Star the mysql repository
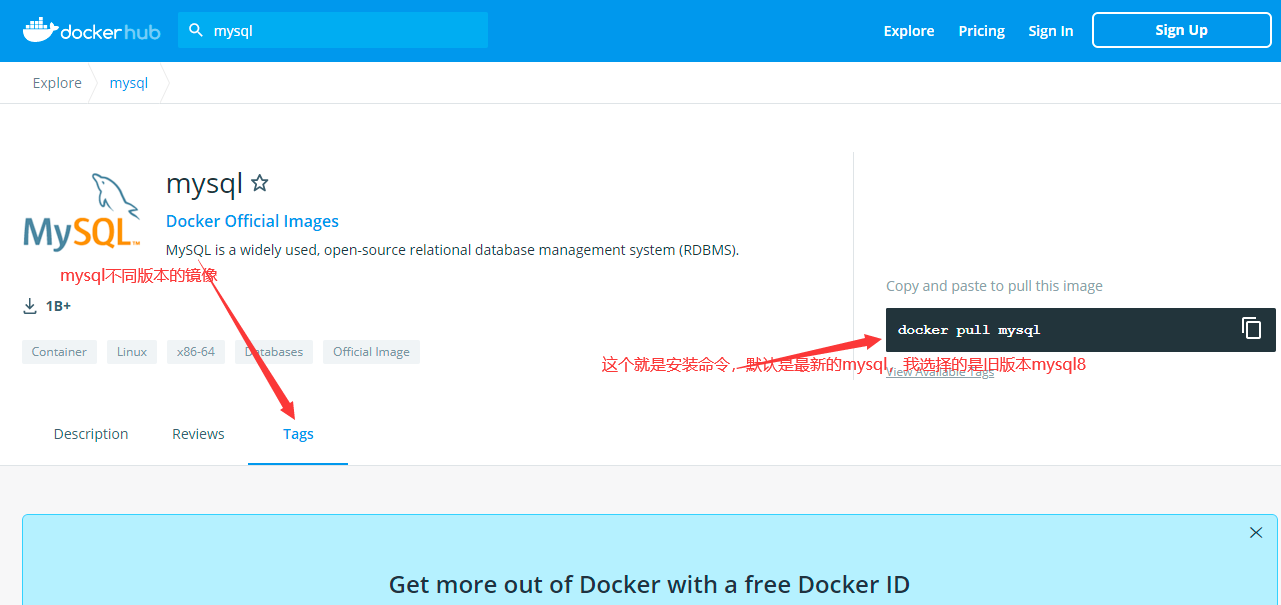 260,183
